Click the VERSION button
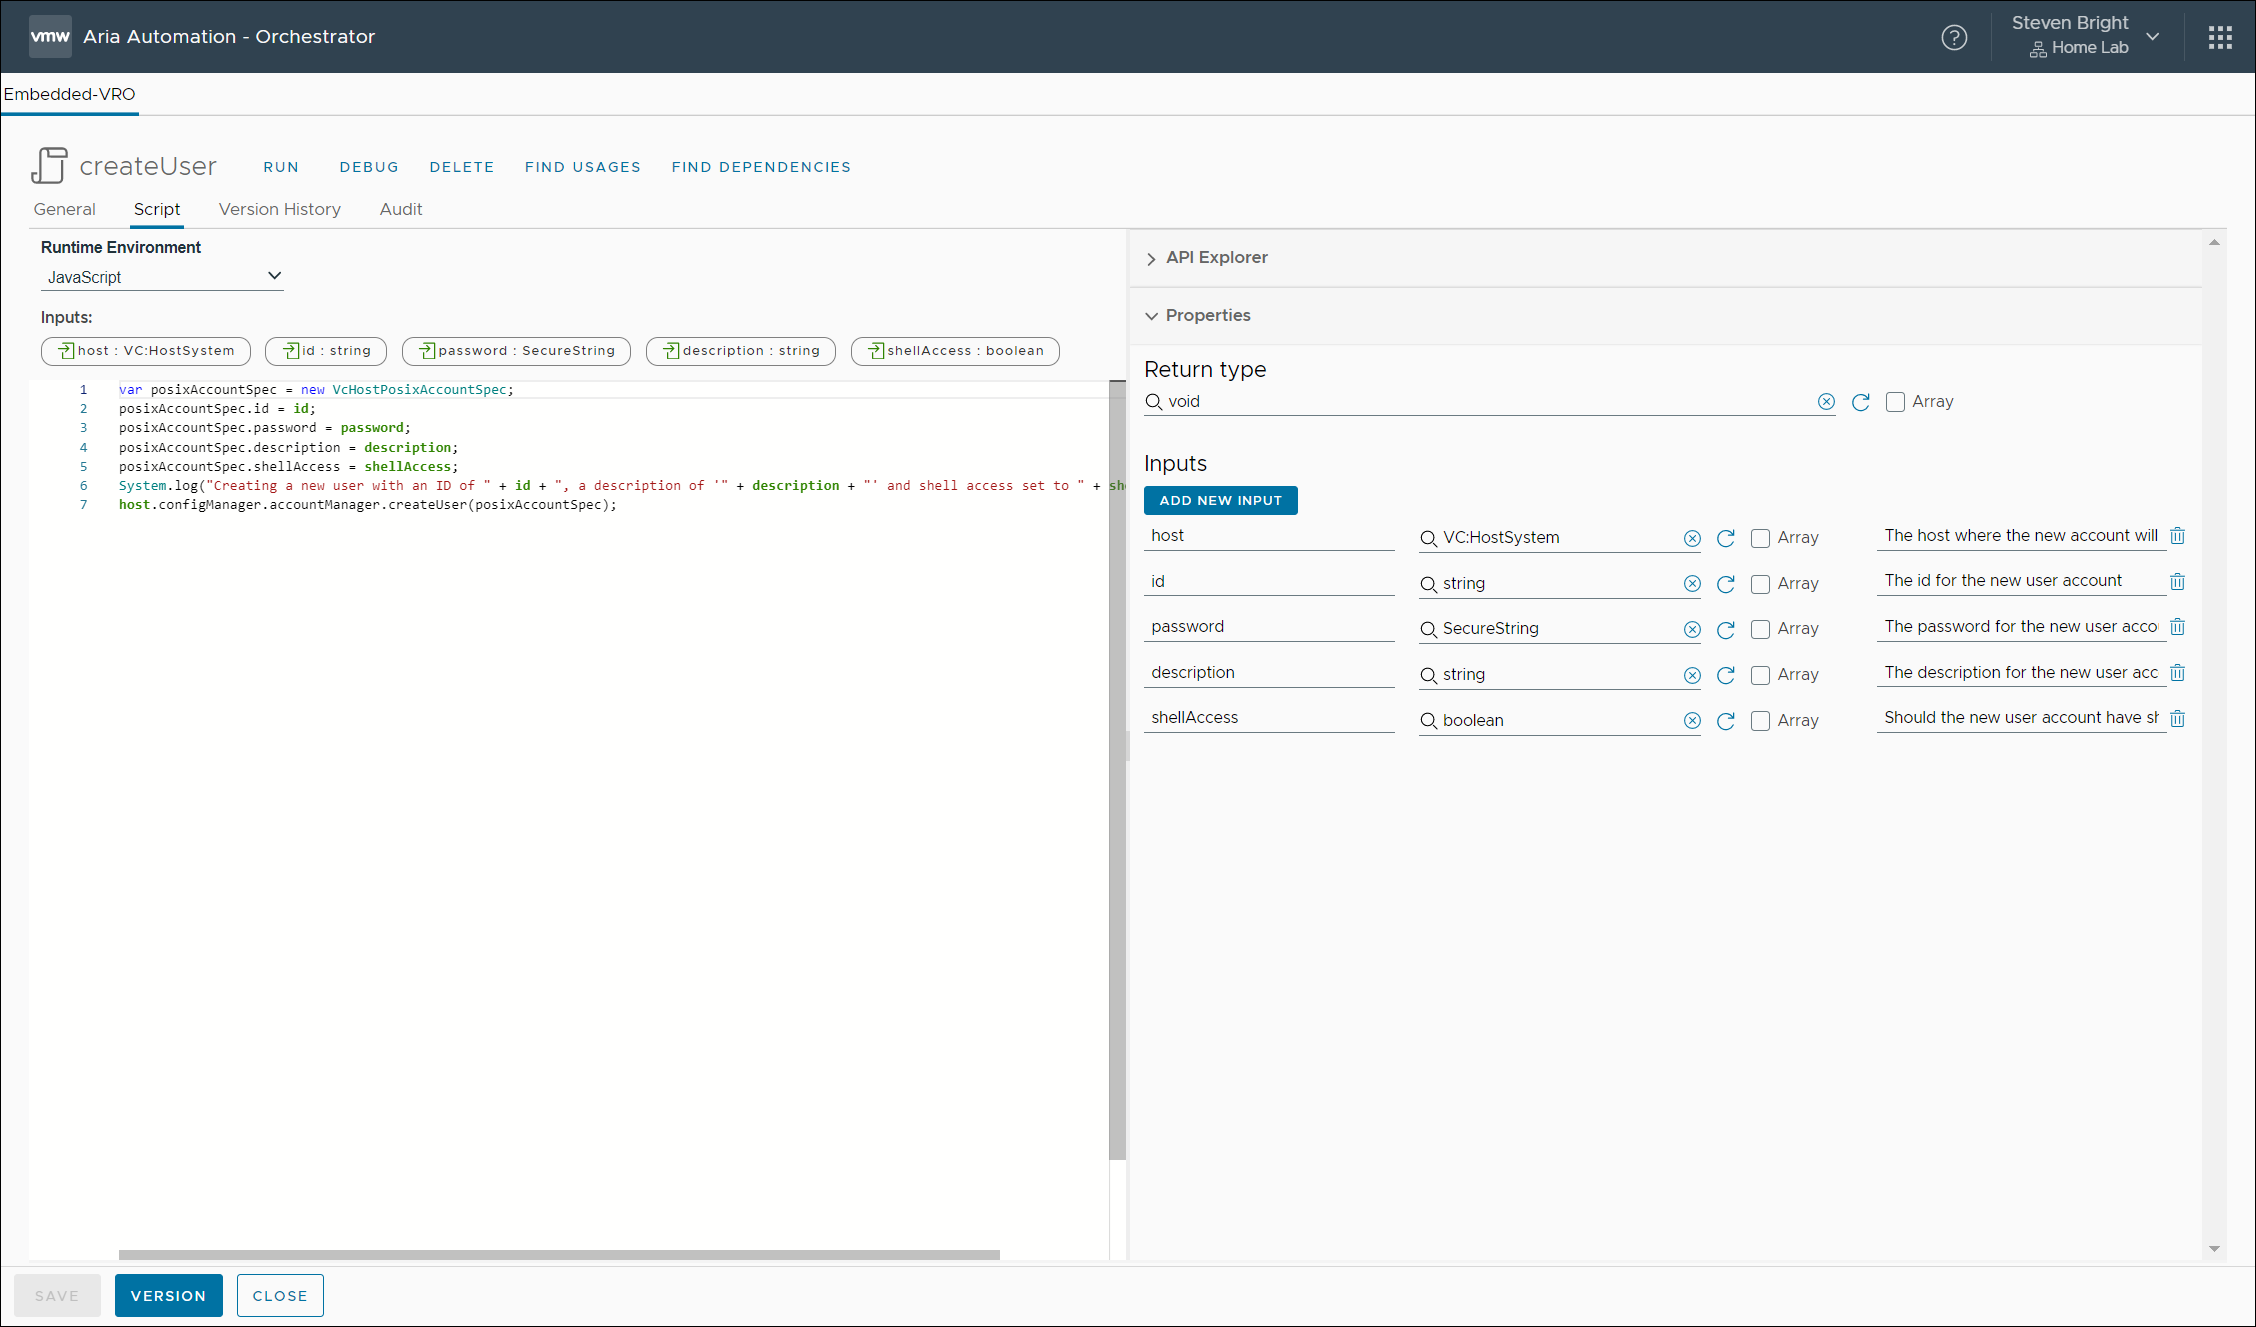Viewport: 2256px width, 1327px height. (168, 1295)
